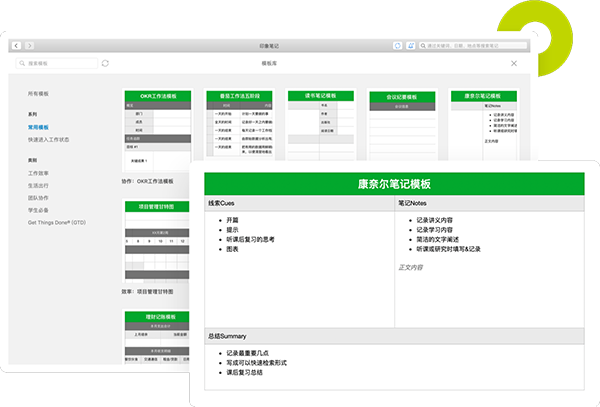Click the caption 效率：项目管理甘特图
The width and height of the screenshot is (600, 407).
(x=148, y=291)
